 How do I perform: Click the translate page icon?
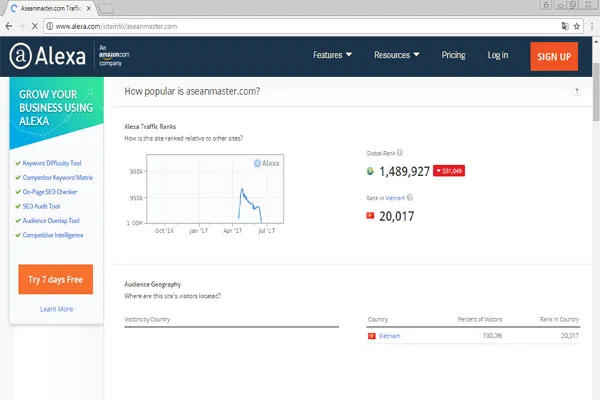(x=565, y=26)
